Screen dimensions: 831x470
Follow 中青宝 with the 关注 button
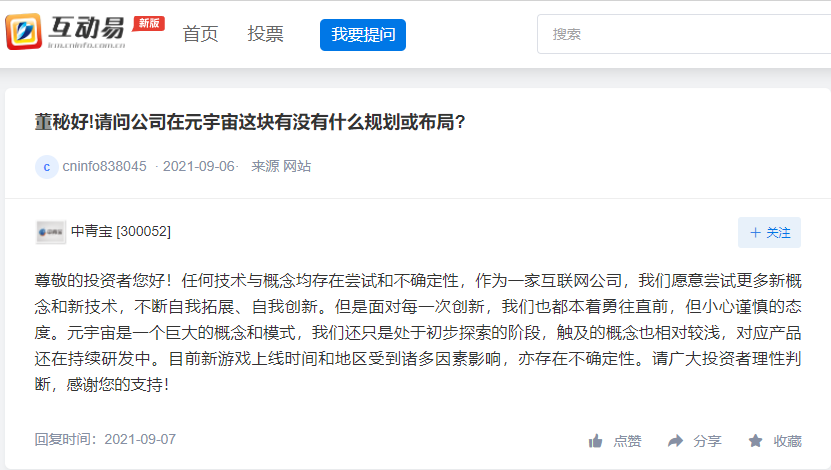(769, 233)
